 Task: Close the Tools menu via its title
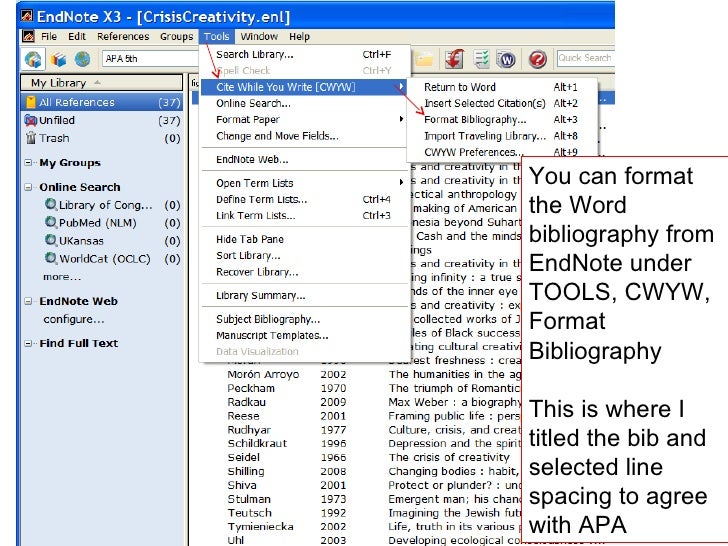[216, 36]
